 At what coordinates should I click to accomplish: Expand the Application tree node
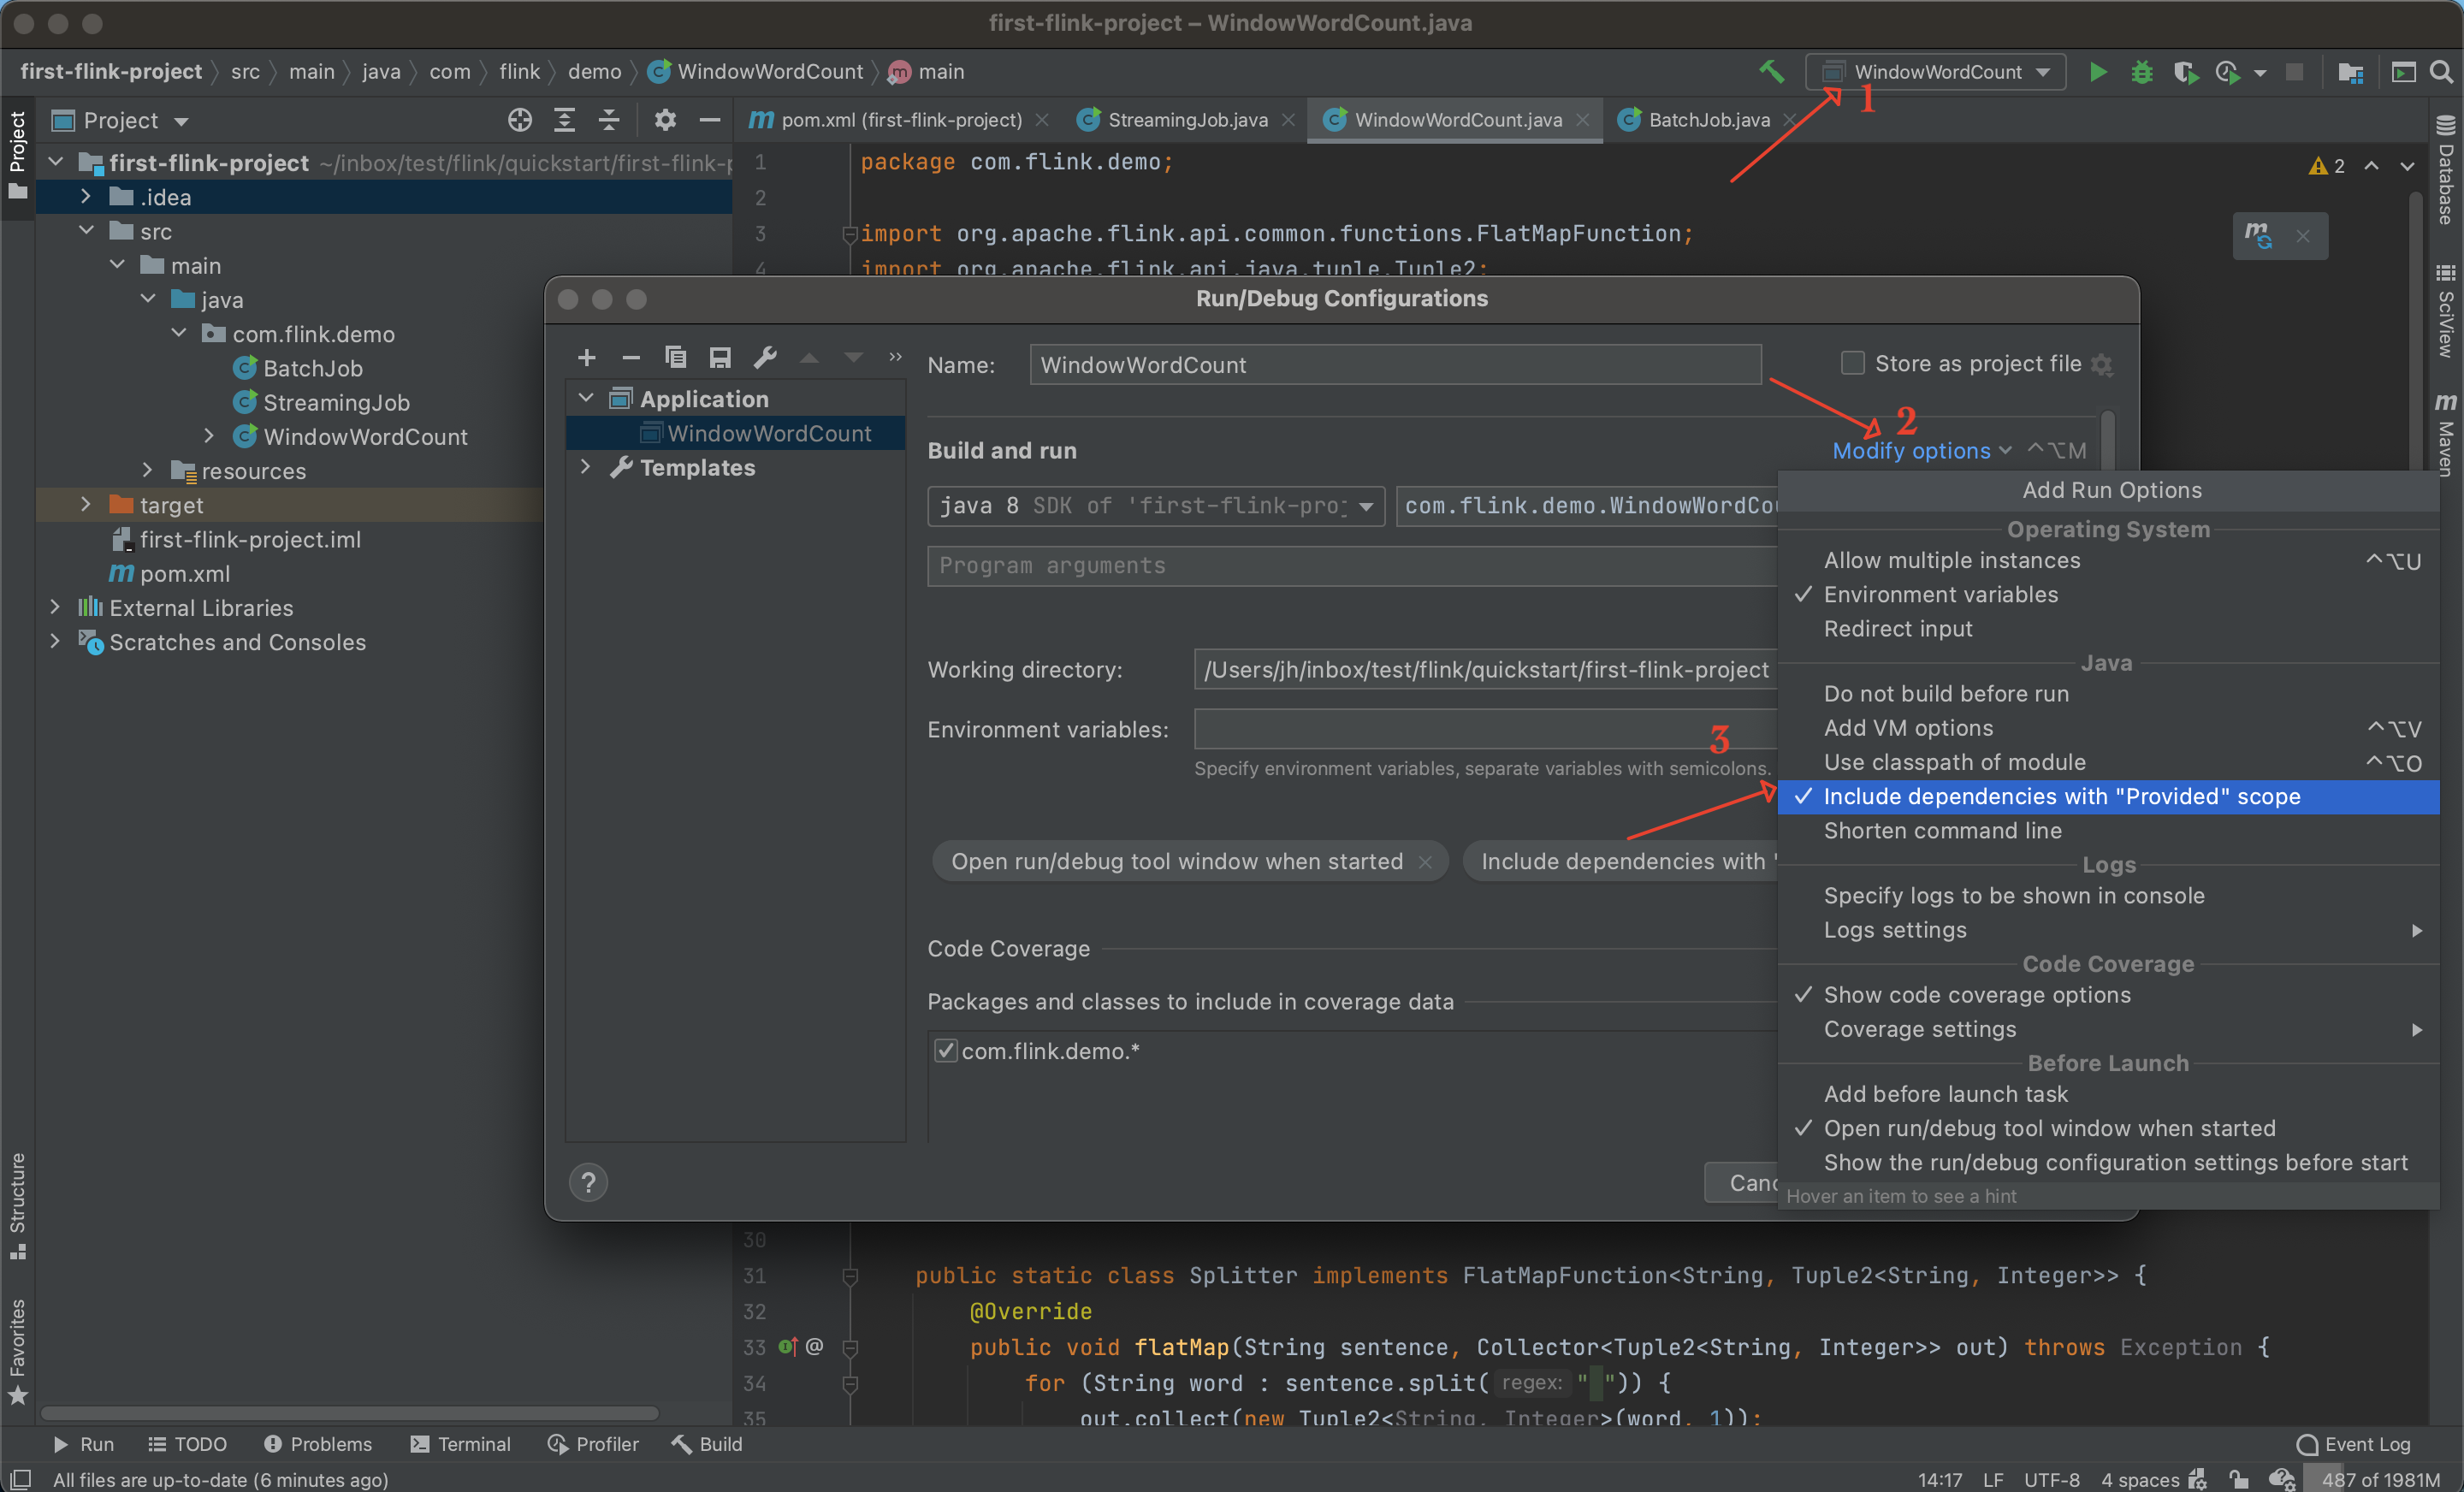[584, 400]
